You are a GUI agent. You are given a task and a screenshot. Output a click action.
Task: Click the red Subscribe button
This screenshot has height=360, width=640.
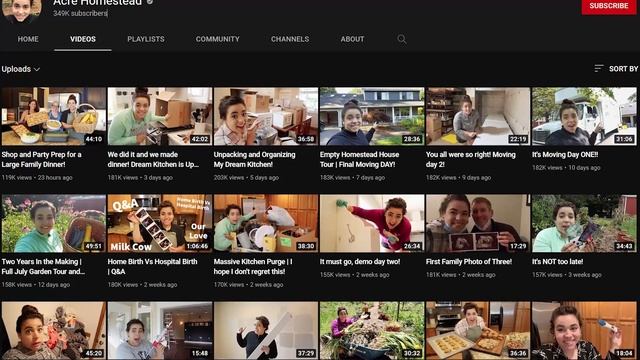(x=609, y=6)
